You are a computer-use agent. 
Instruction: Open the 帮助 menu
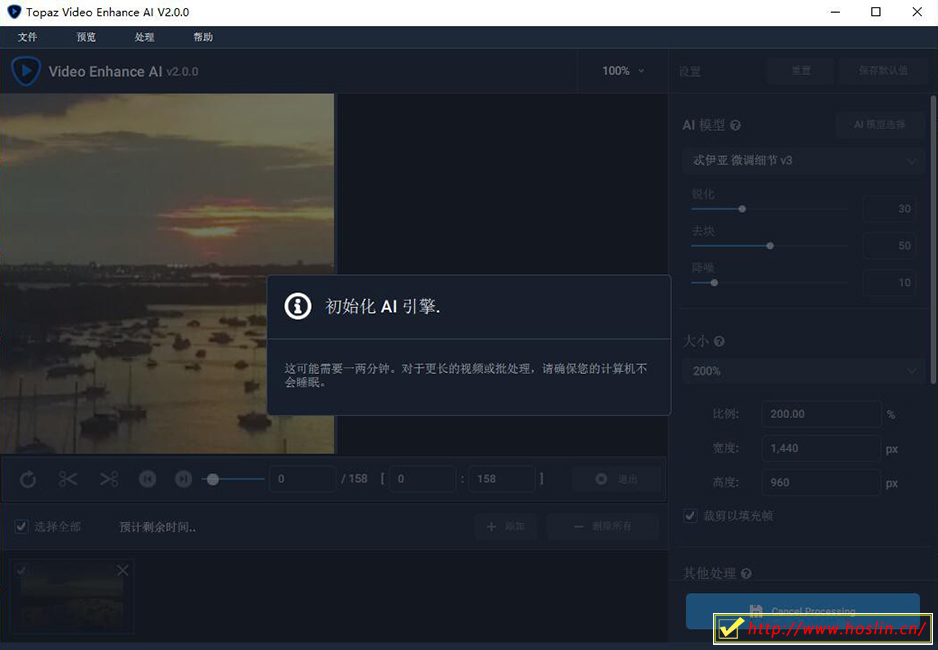click(203, 37)
